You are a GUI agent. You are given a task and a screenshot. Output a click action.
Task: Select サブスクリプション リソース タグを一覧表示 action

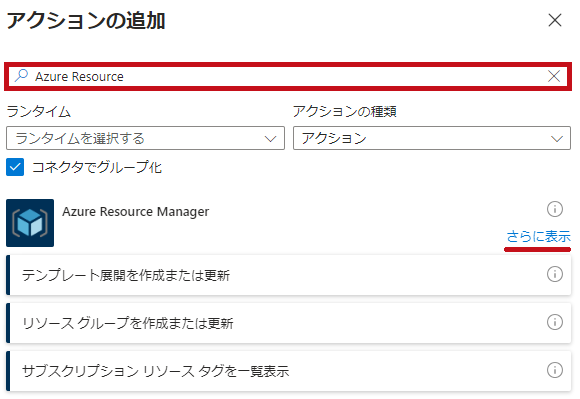pos(289,371)
